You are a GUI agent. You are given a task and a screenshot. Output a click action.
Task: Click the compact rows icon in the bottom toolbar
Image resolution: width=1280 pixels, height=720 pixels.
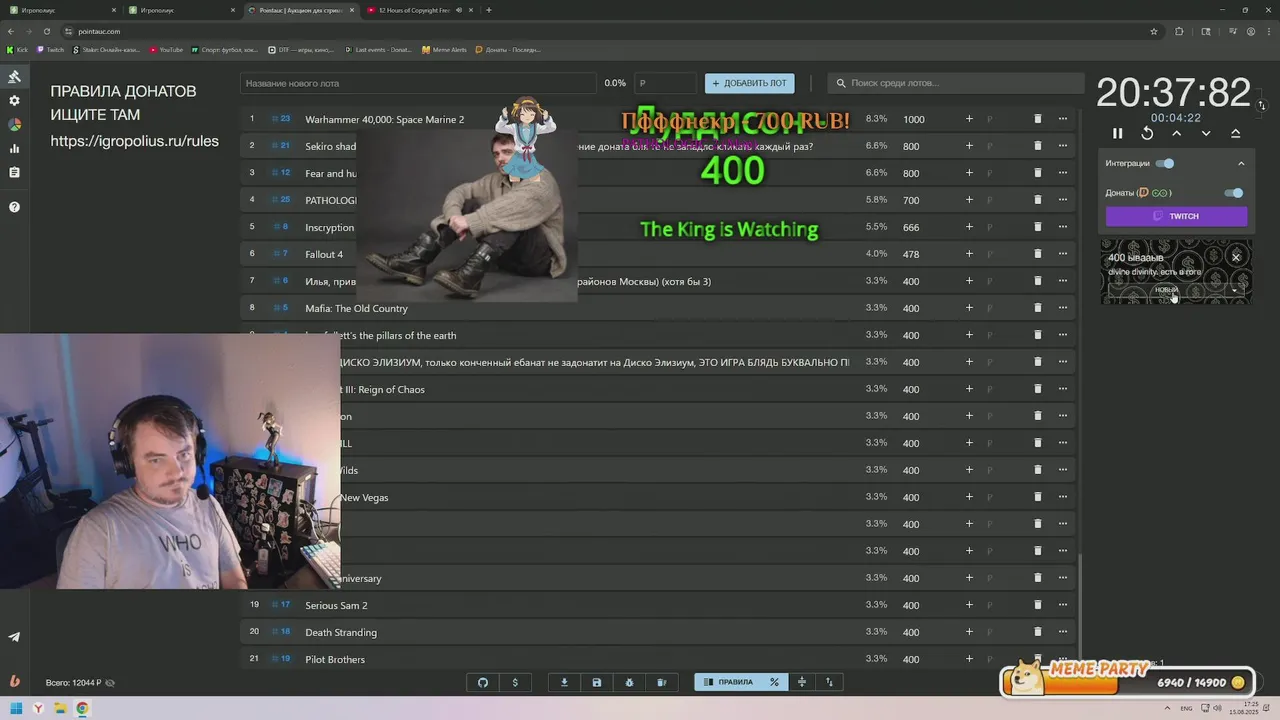click(x=801, y=682)
